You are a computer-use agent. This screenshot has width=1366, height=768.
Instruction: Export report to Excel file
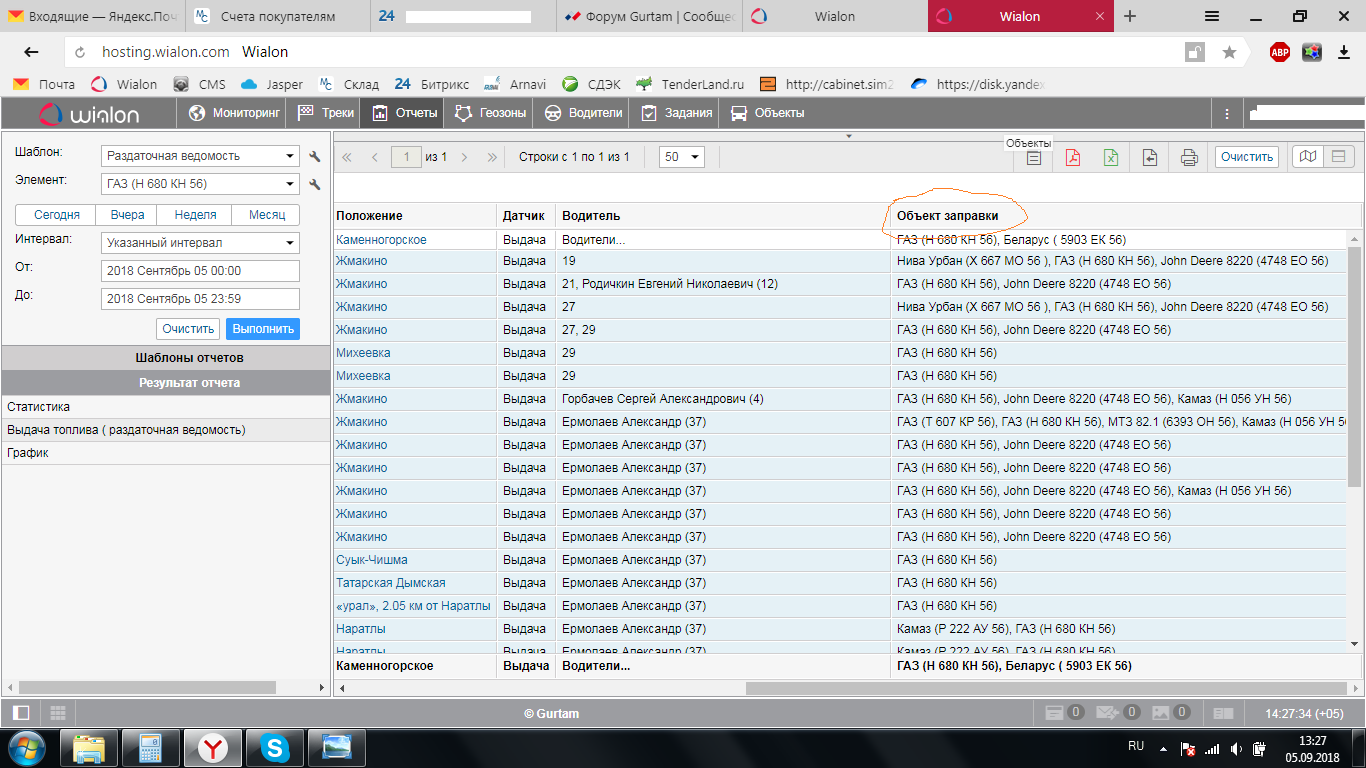(x=1111, y=157)
